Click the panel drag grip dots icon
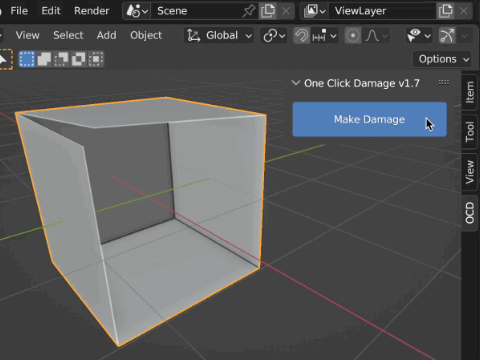Viewport: 480px width, 360px height. 444,83
